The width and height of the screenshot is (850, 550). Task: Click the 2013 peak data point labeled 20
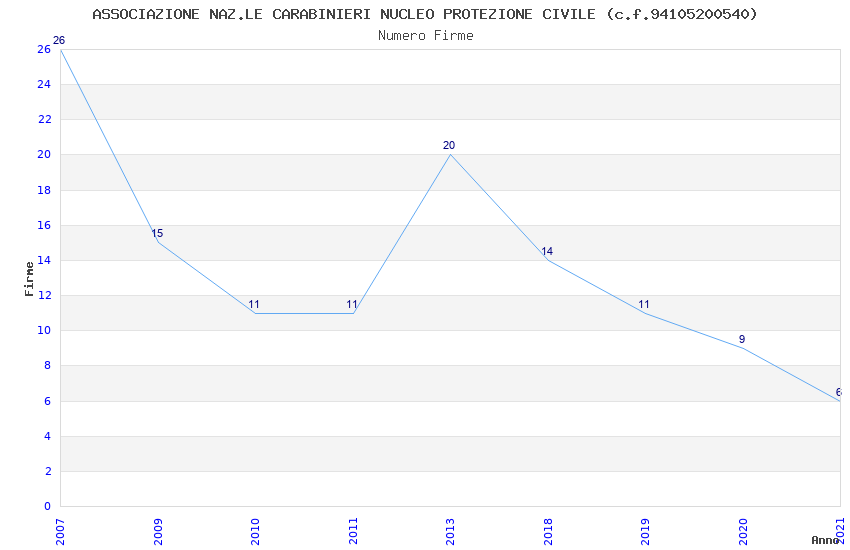(x=450, y=154)
